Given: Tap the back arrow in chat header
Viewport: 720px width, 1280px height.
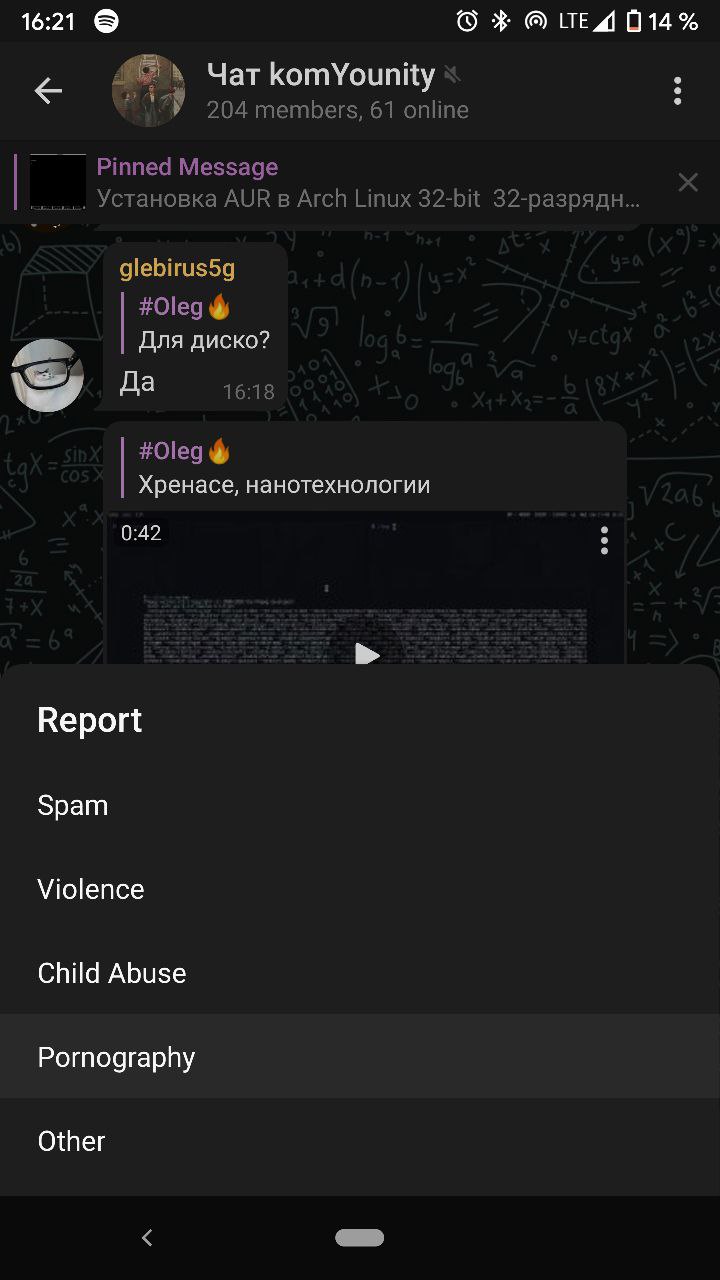Looking at the screenshot, I should coord(48,91).
